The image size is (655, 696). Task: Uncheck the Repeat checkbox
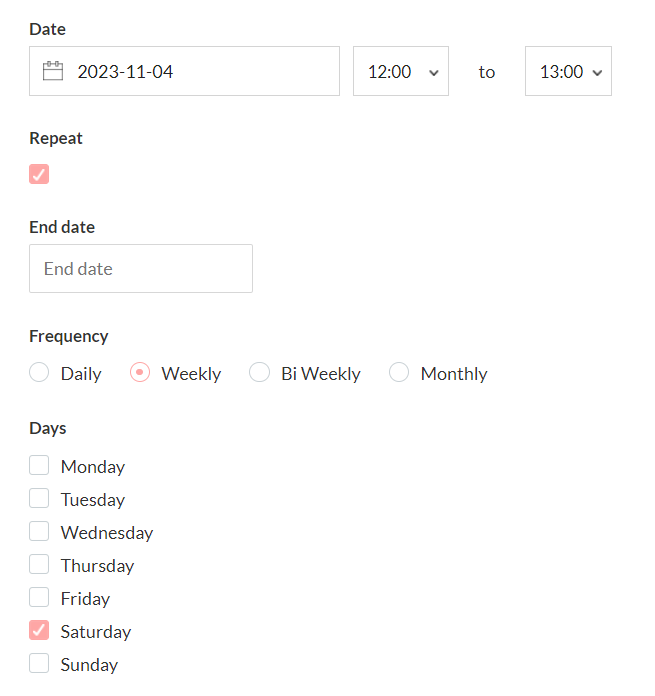point(39,174)
